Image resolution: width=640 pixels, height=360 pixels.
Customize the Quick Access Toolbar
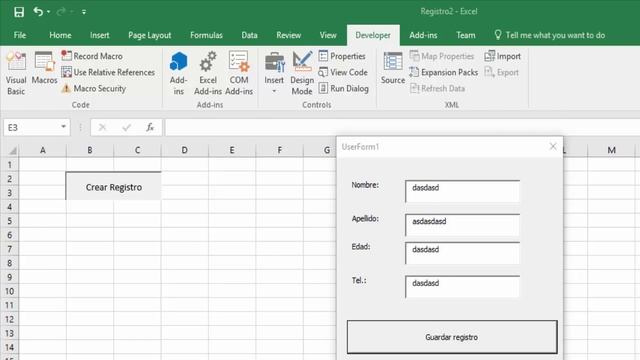pyautogui.click(x=84, y=12)
